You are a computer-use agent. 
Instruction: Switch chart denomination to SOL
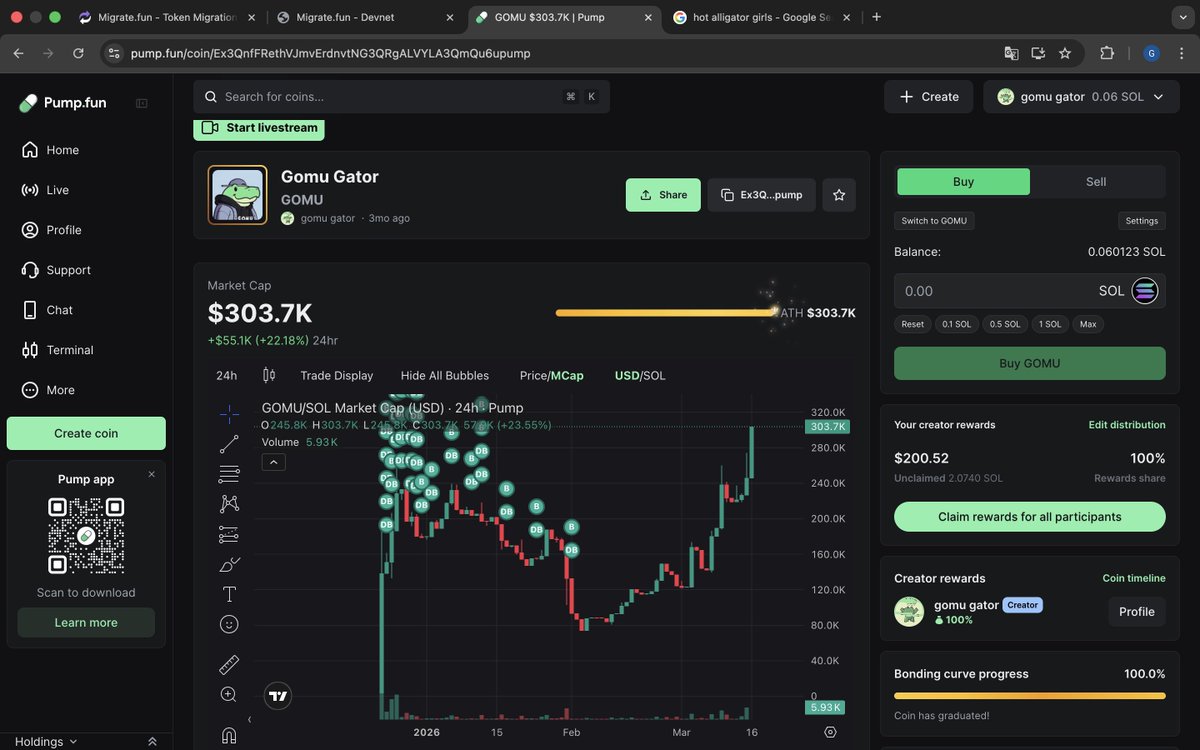coord(655,375)
